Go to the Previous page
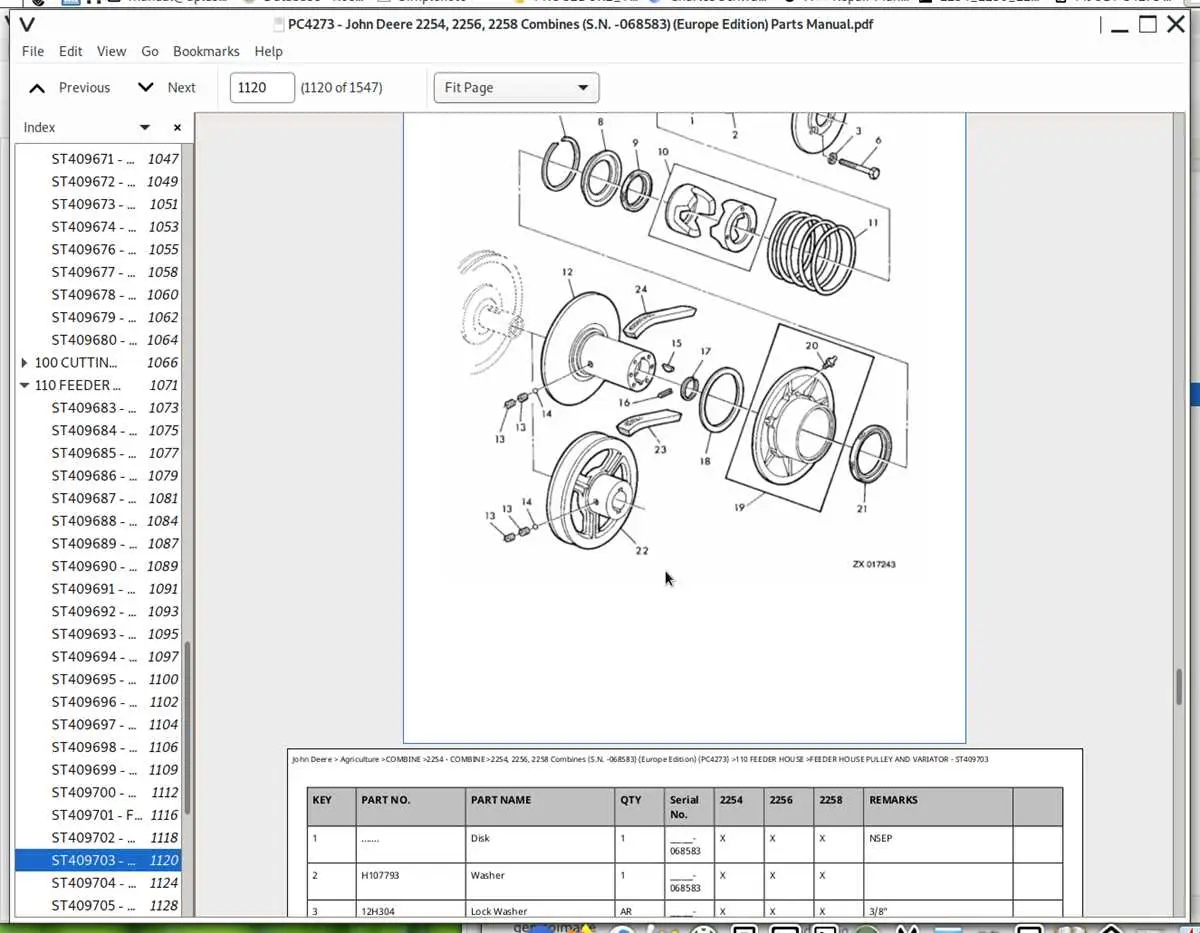Screen dimensions: 1200x933 [84, 88]
